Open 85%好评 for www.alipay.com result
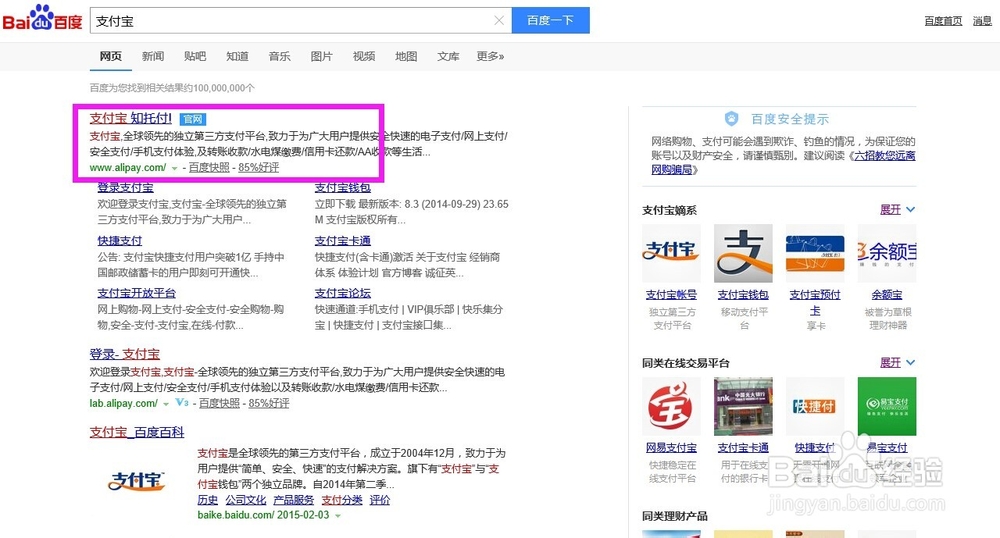Screen dimensions: 1000x538 point(258,168)
